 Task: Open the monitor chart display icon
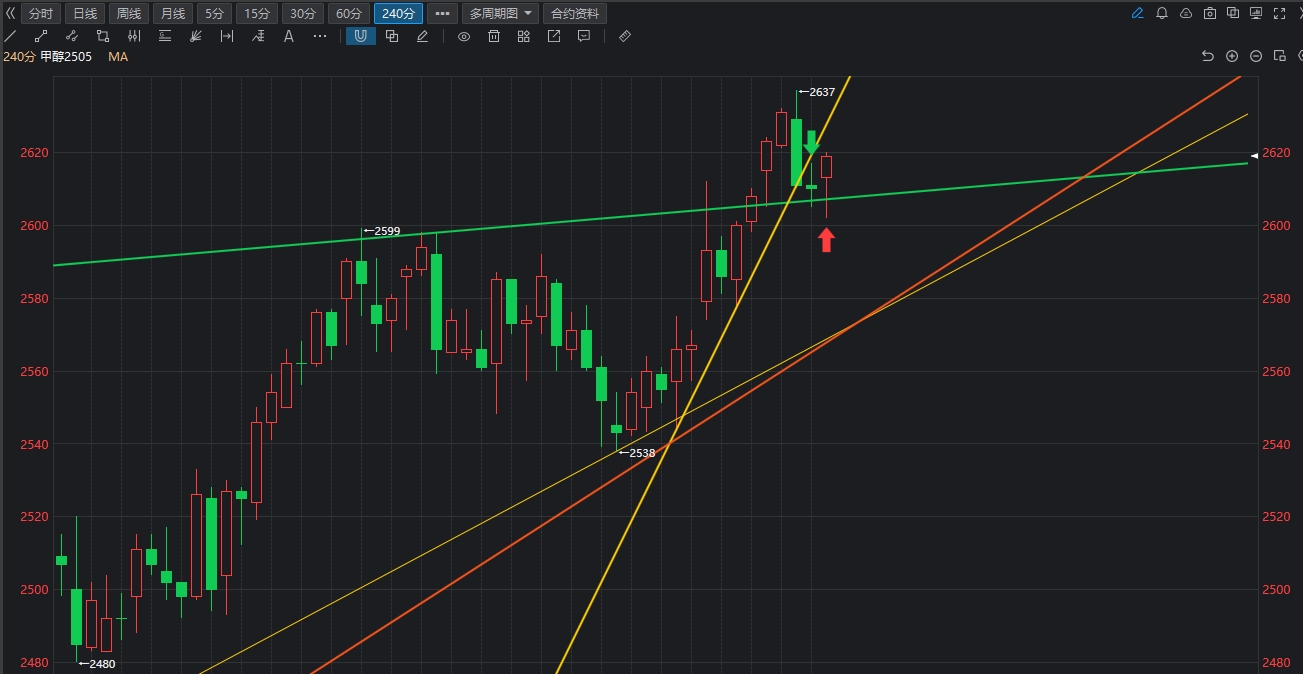click(1257, 13)
